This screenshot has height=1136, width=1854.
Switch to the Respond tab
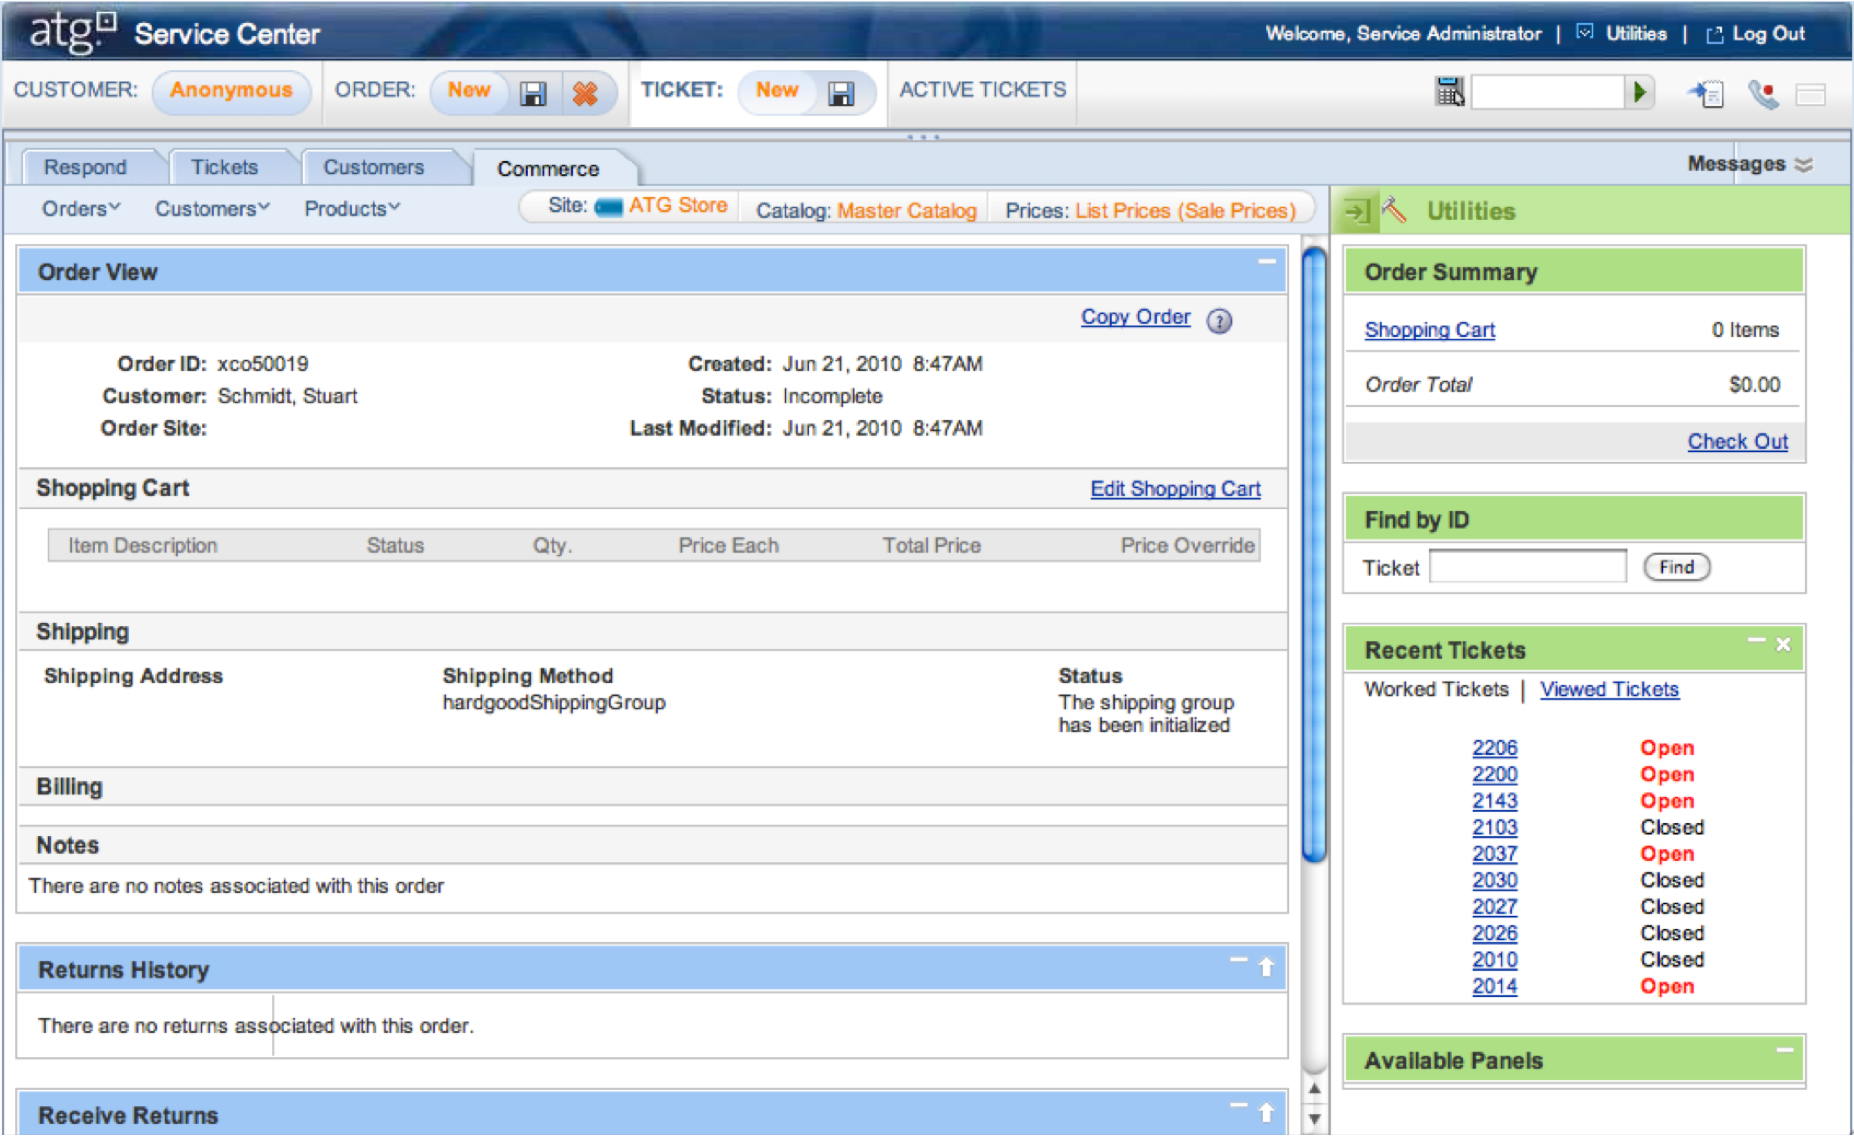pos(85,167)
